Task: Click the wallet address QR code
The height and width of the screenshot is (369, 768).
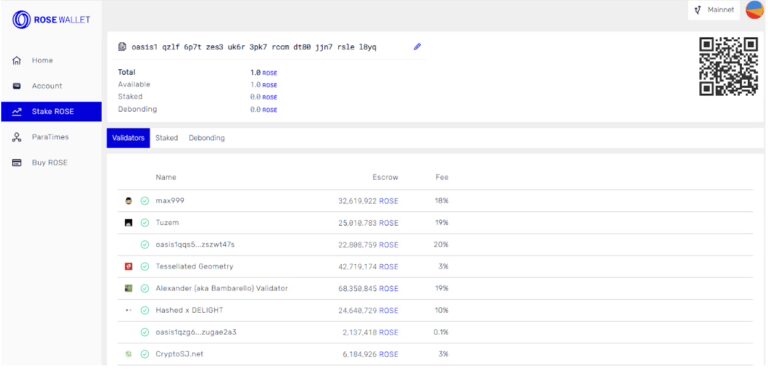Action: [x=728, y=66]
